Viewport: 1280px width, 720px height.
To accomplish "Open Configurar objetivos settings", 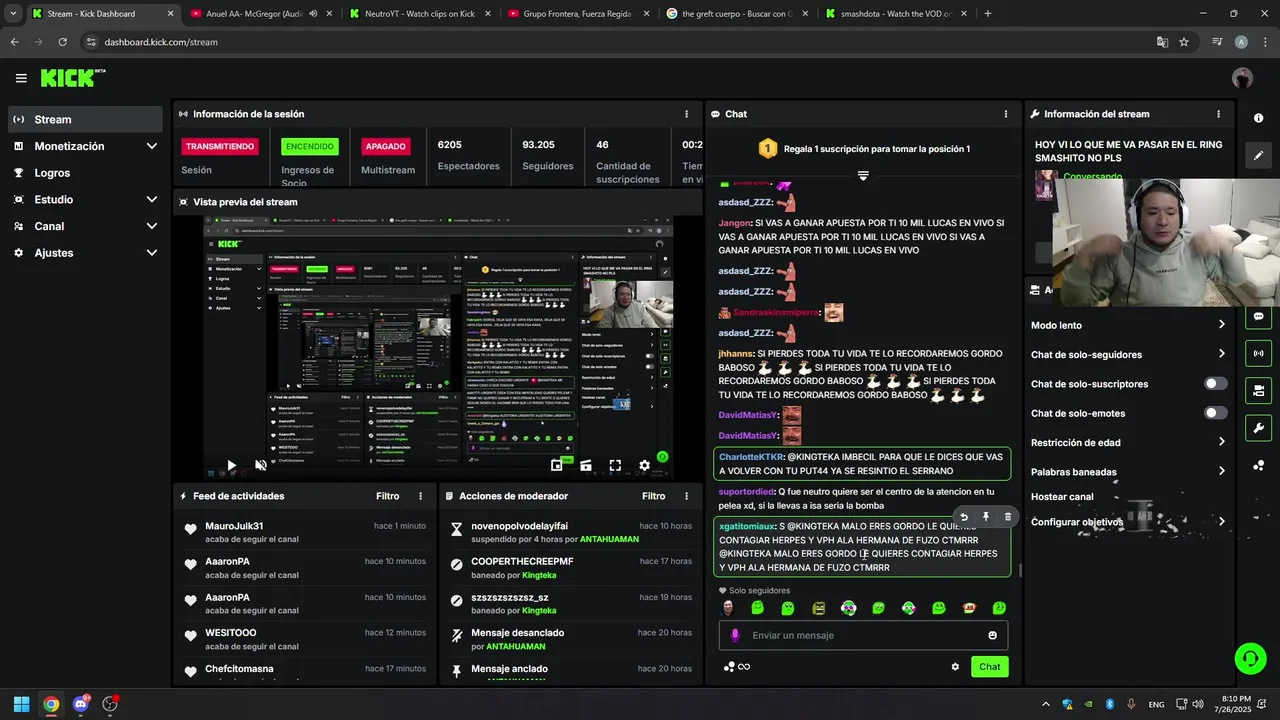I will [1128, 522].
